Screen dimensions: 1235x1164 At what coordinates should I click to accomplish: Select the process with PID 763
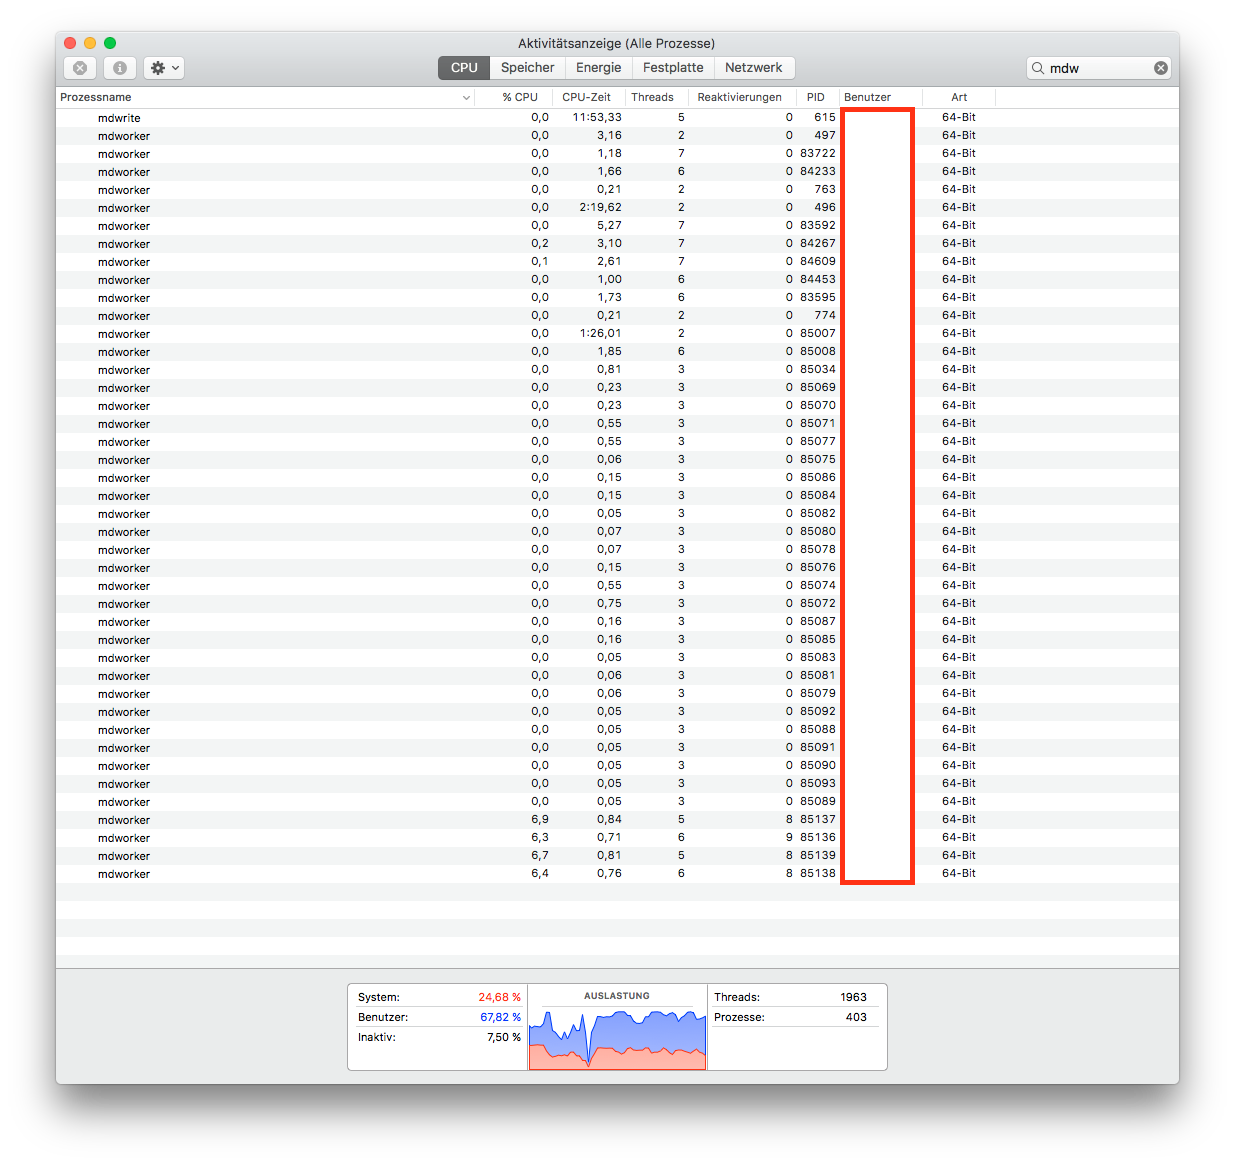(x=617, y=189)
